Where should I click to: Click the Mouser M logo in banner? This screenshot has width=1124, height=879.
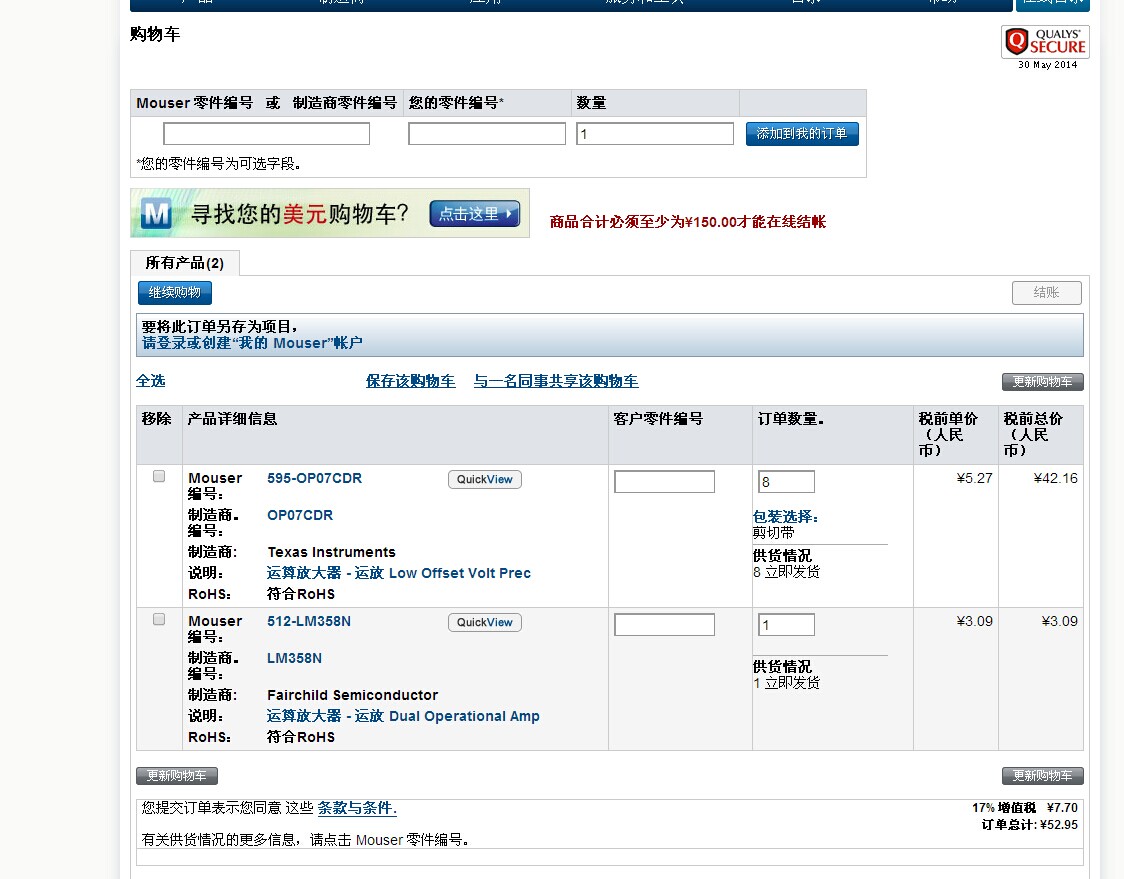[x=156, y=214]
